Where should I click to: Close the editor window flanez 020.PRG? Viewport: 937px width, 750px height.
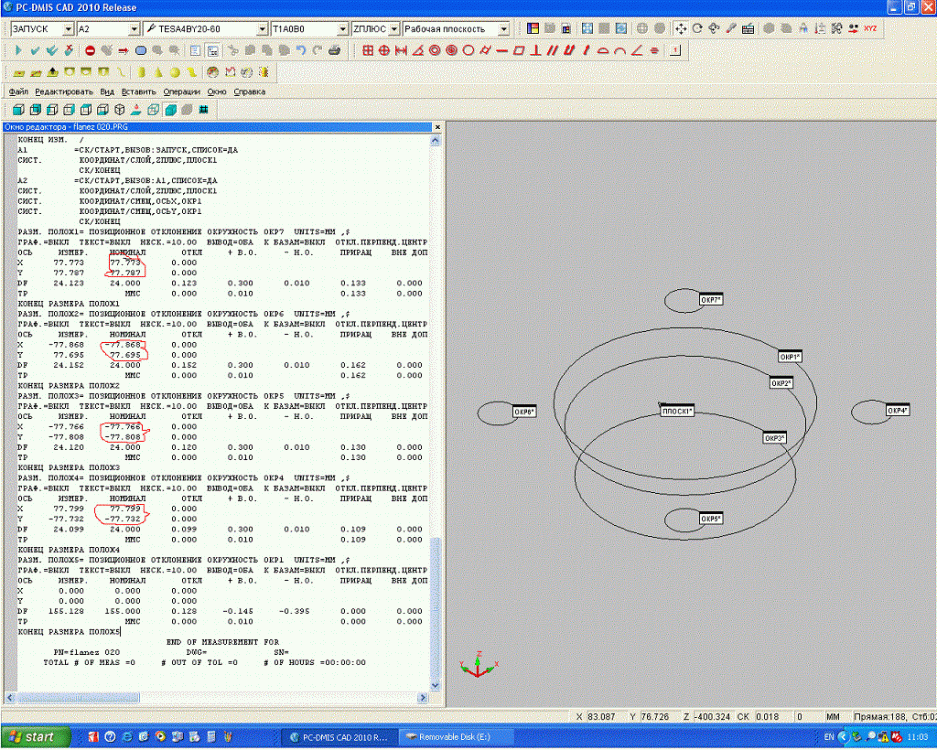(x=437, y=127)
